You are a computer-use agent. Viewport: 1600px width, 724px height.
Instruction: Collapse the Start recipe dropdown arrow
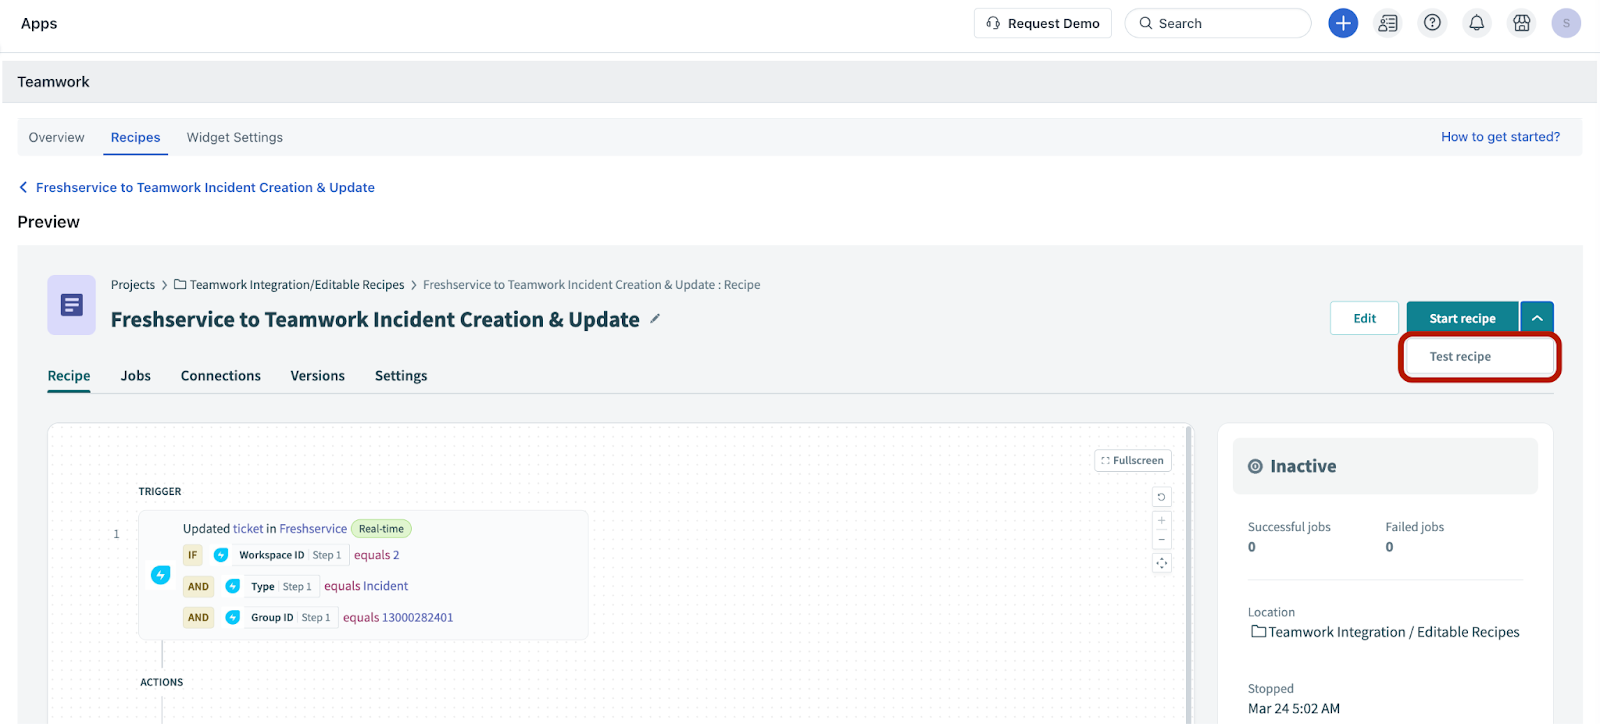click(x=1537, y=318)
